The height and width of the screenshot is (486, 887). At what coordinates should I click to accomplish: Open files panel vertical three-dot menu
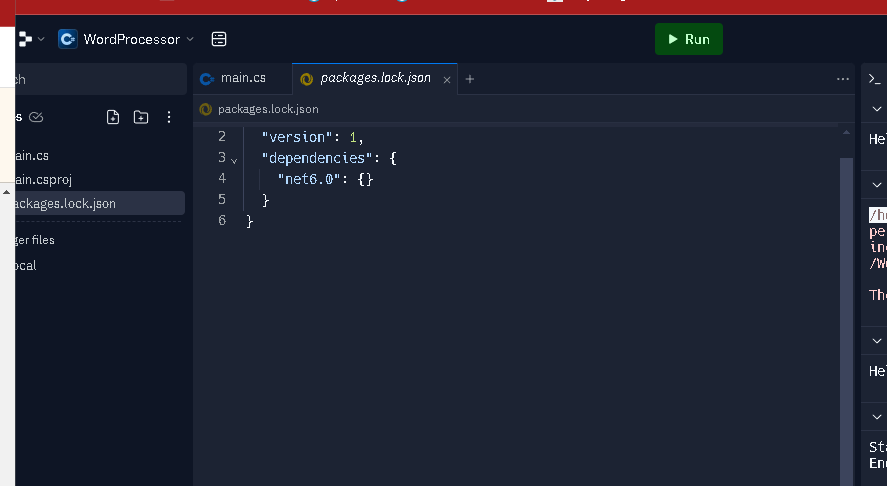[169, 117]
